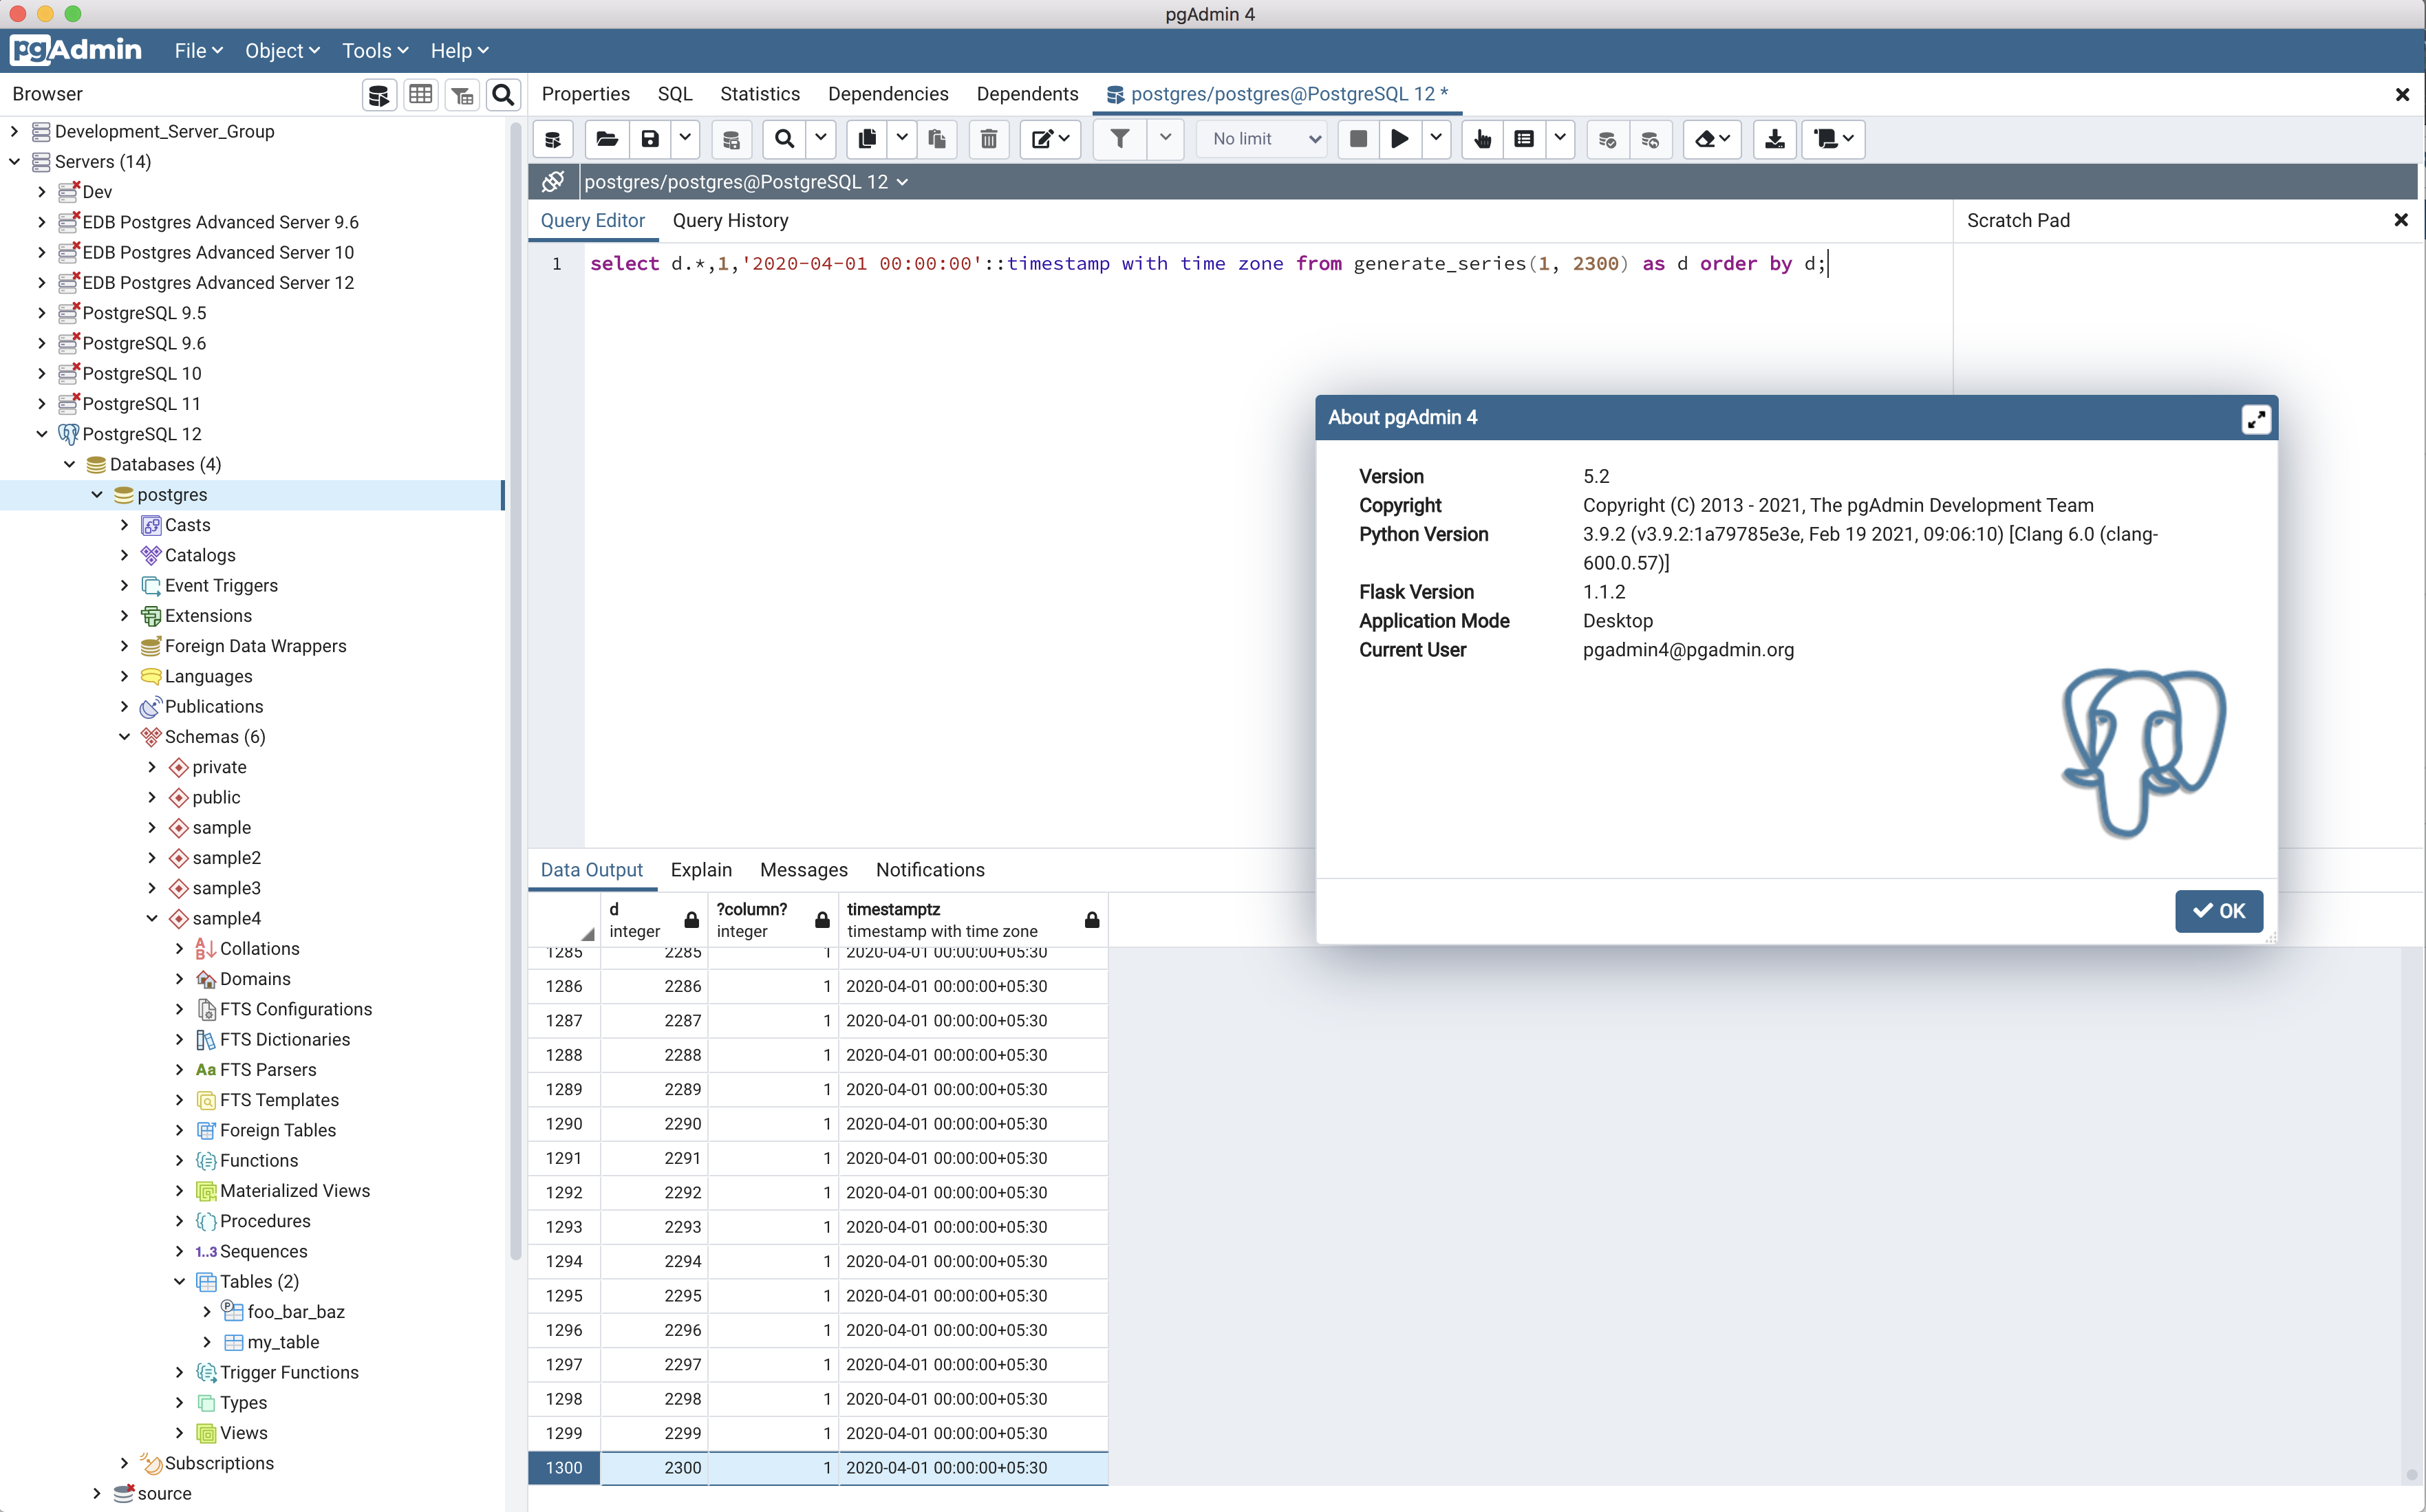Viewport: 2426px width, 1512px height.
Task: Open the Search Objects icon in Browser panel
Action: (503, 95)
